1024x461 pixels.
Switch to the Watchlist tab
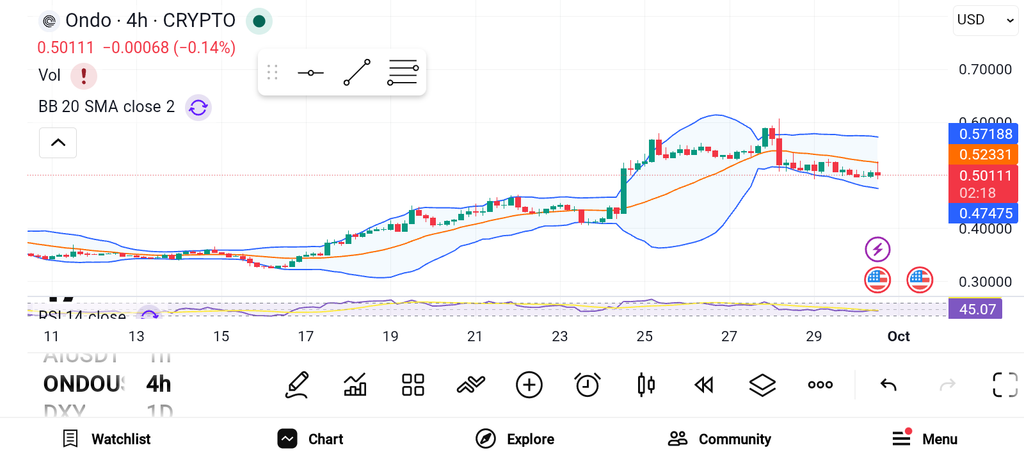tap(106, 439)
